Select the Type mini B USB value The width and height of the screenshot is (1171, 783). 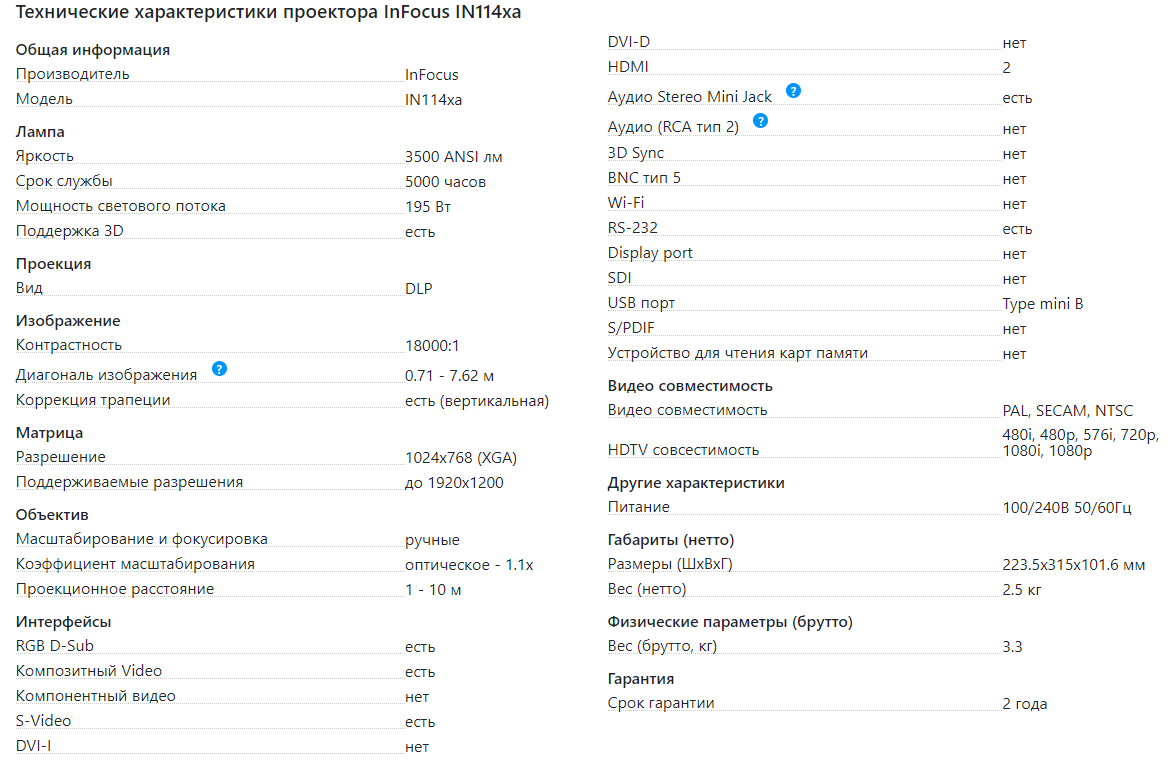pos(1043,304)
